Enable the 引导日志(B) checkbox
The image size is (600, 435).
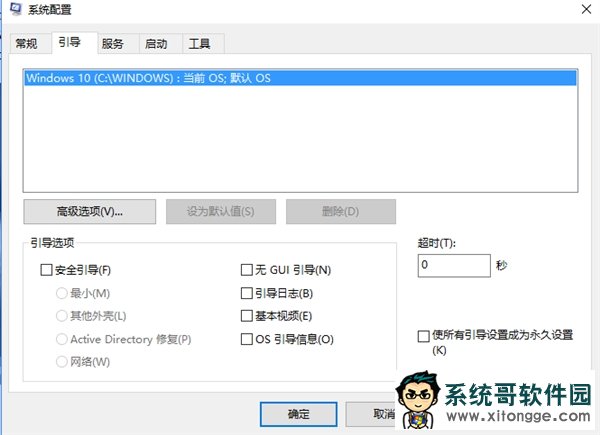247,293
